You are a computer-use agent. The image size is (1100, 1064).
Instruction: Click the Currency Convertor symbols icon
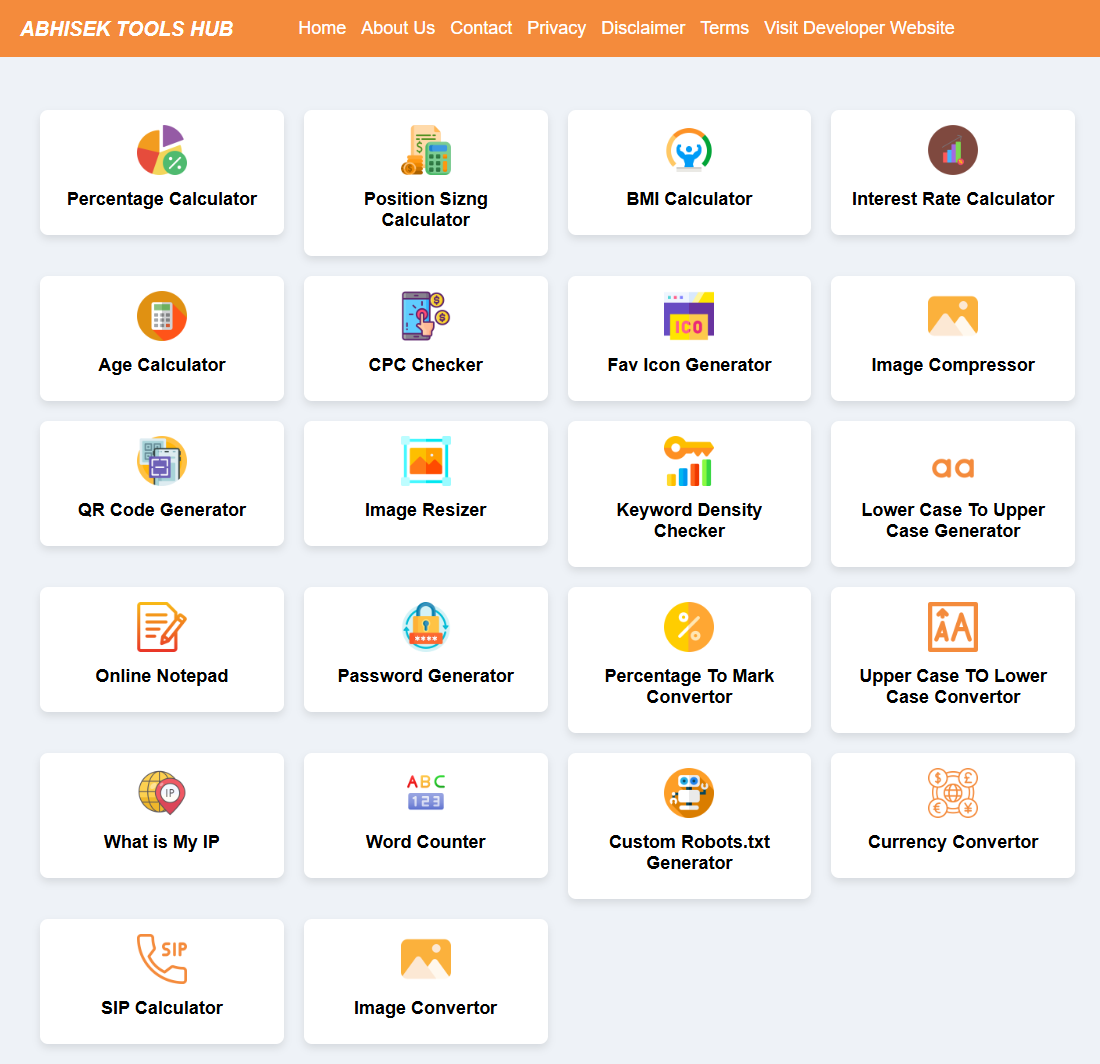(x=953, y=794)
